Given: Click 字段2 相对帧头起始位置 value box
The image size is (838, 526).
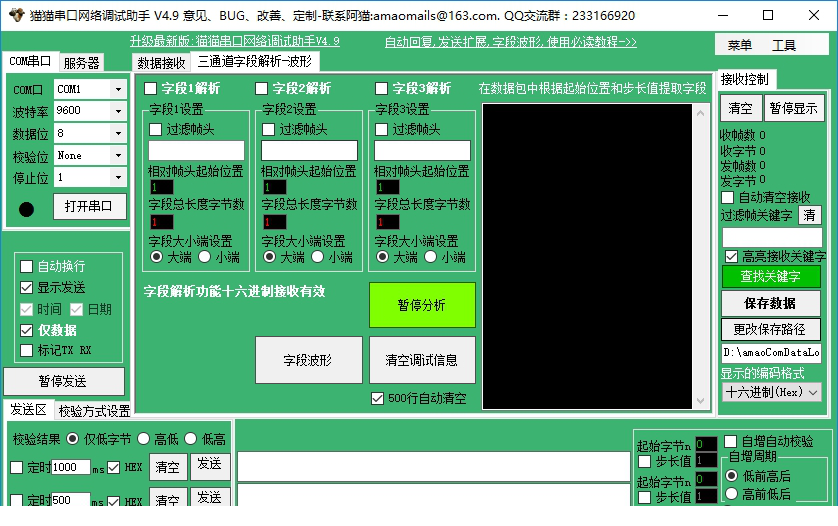Looking at the screenshot, I should (275, 187).
